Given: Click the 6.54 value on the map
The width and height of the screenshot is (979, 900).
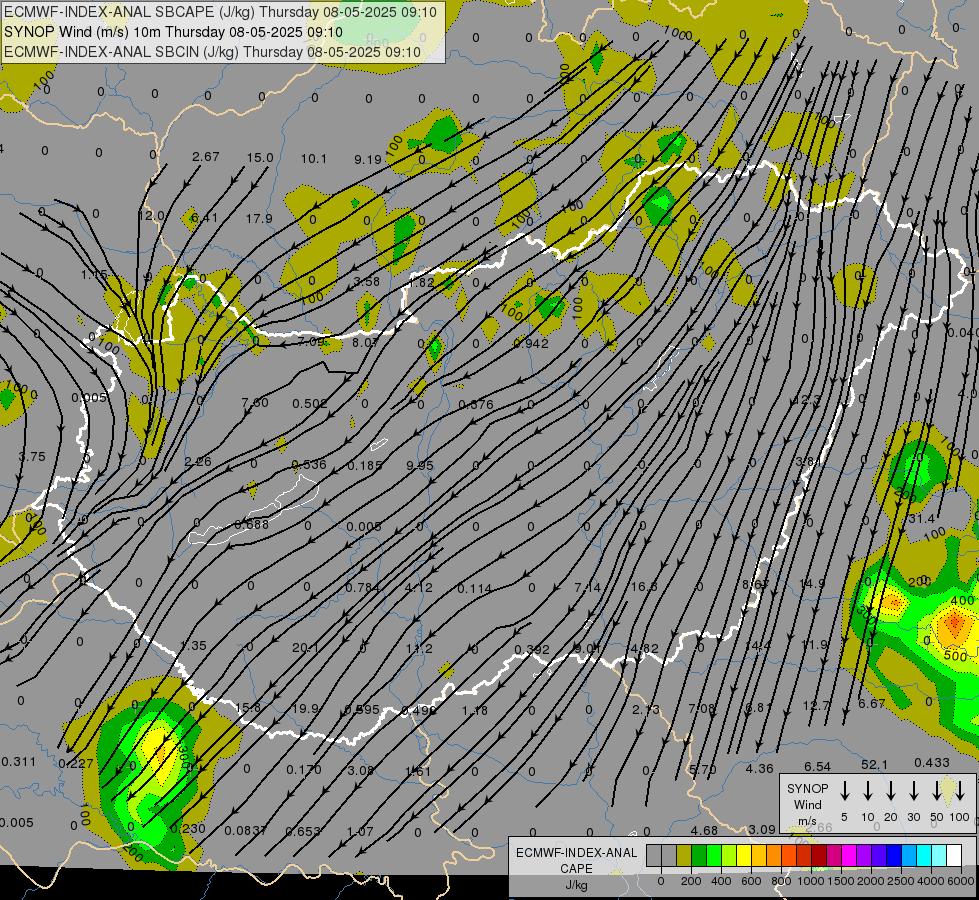Looking at the screenshot, I should (x=817, y=766).
